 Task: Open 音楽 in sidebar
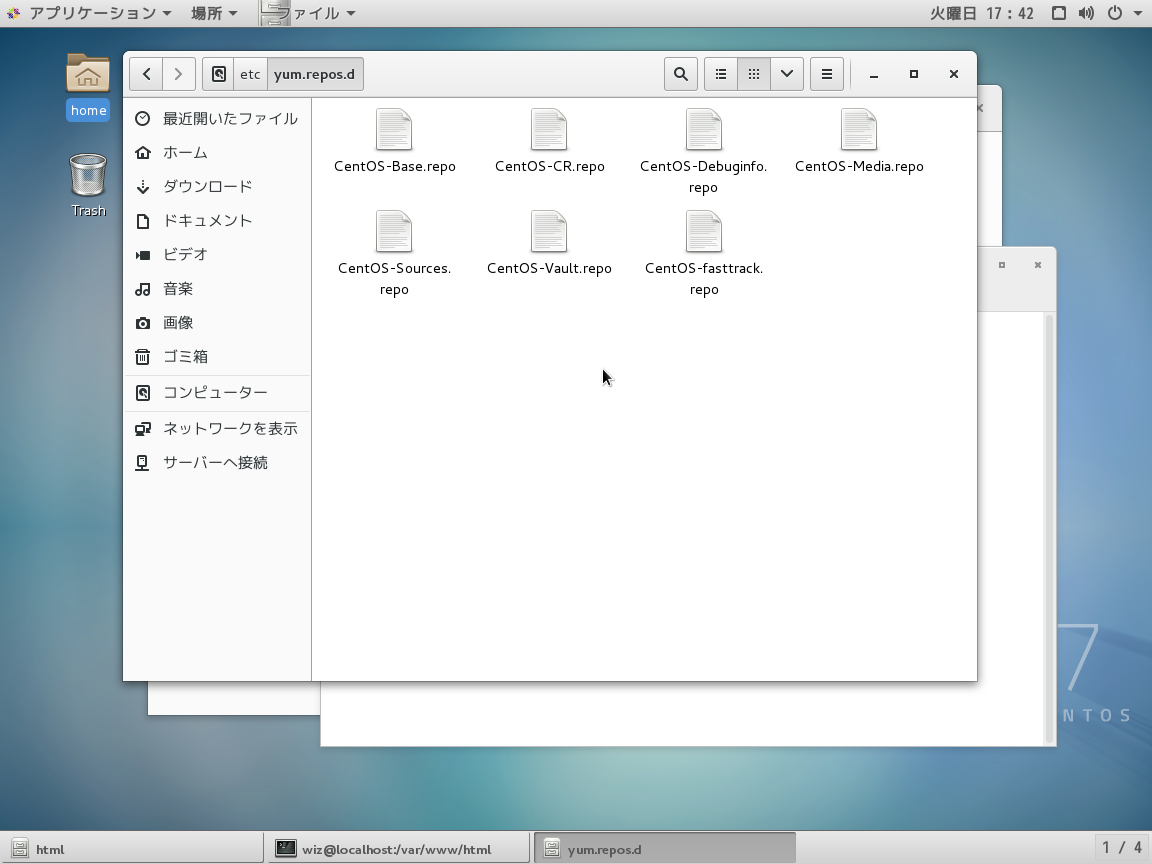(217, 289)
